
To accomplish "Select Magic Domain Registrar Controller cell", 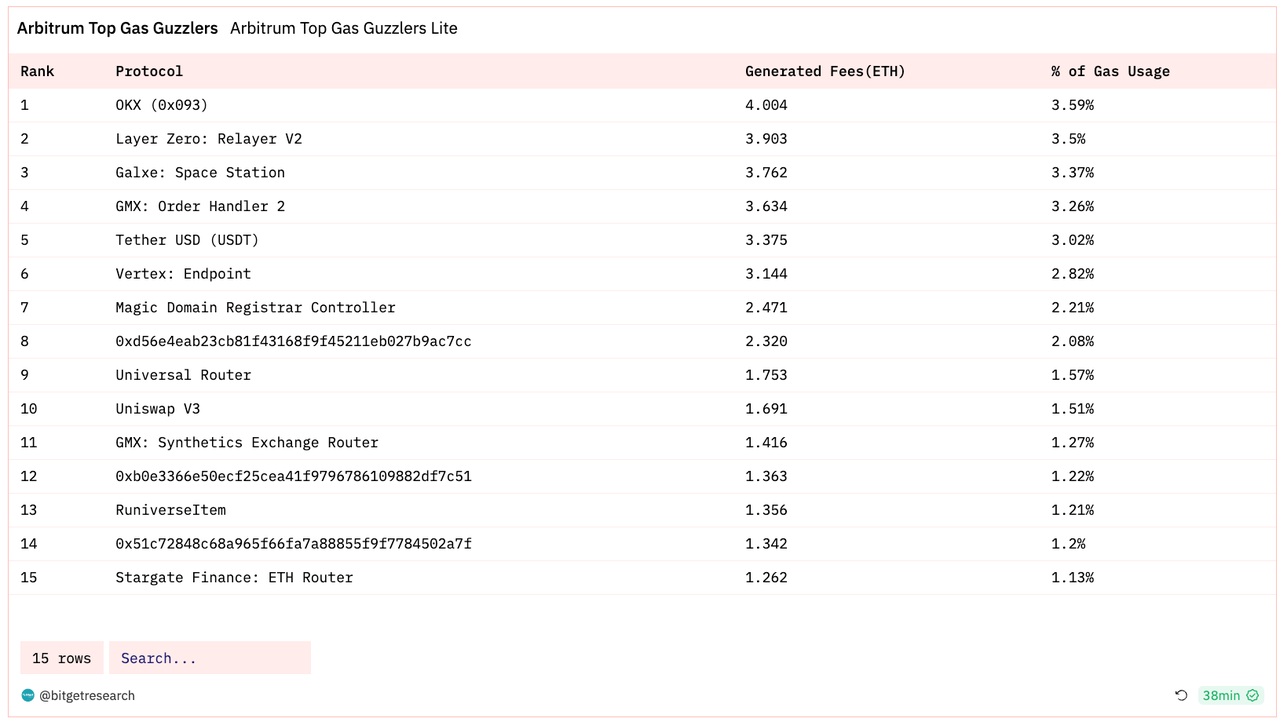I will (x=255, y=308).
